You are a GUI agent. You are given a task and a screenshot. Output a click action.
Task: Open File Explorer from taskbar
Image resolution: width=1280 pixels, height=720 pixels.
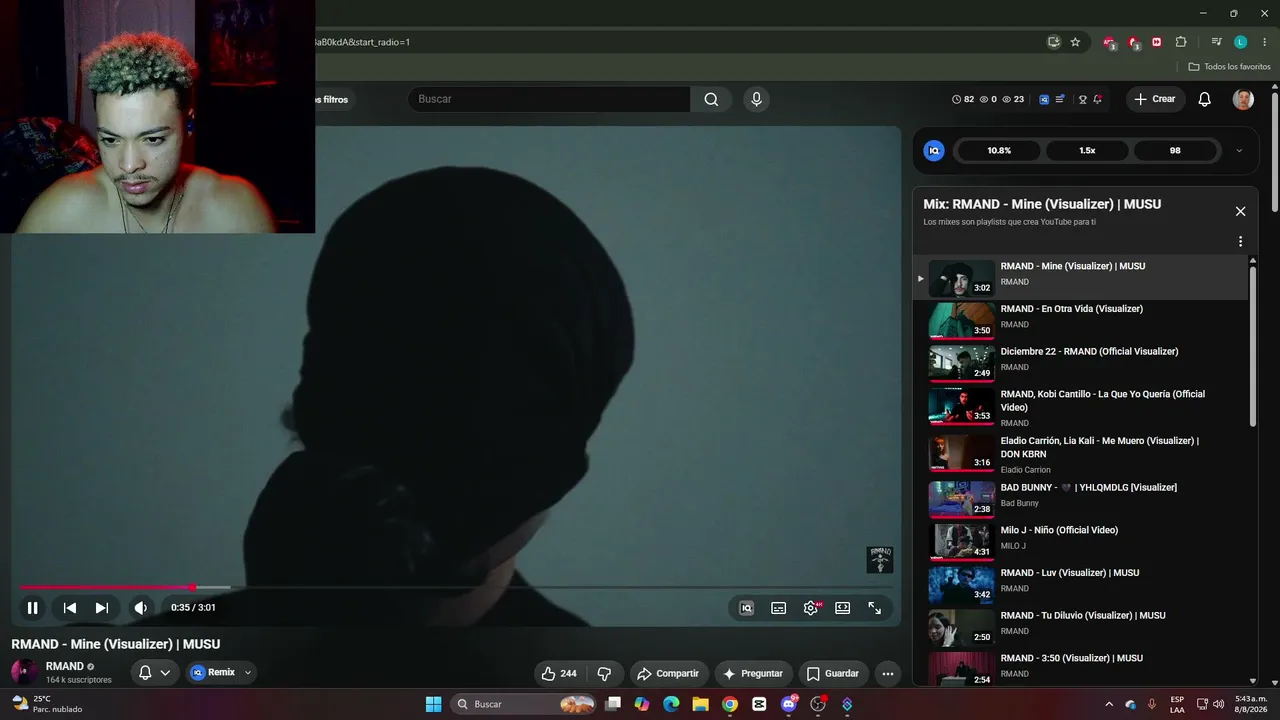point(700,704)
